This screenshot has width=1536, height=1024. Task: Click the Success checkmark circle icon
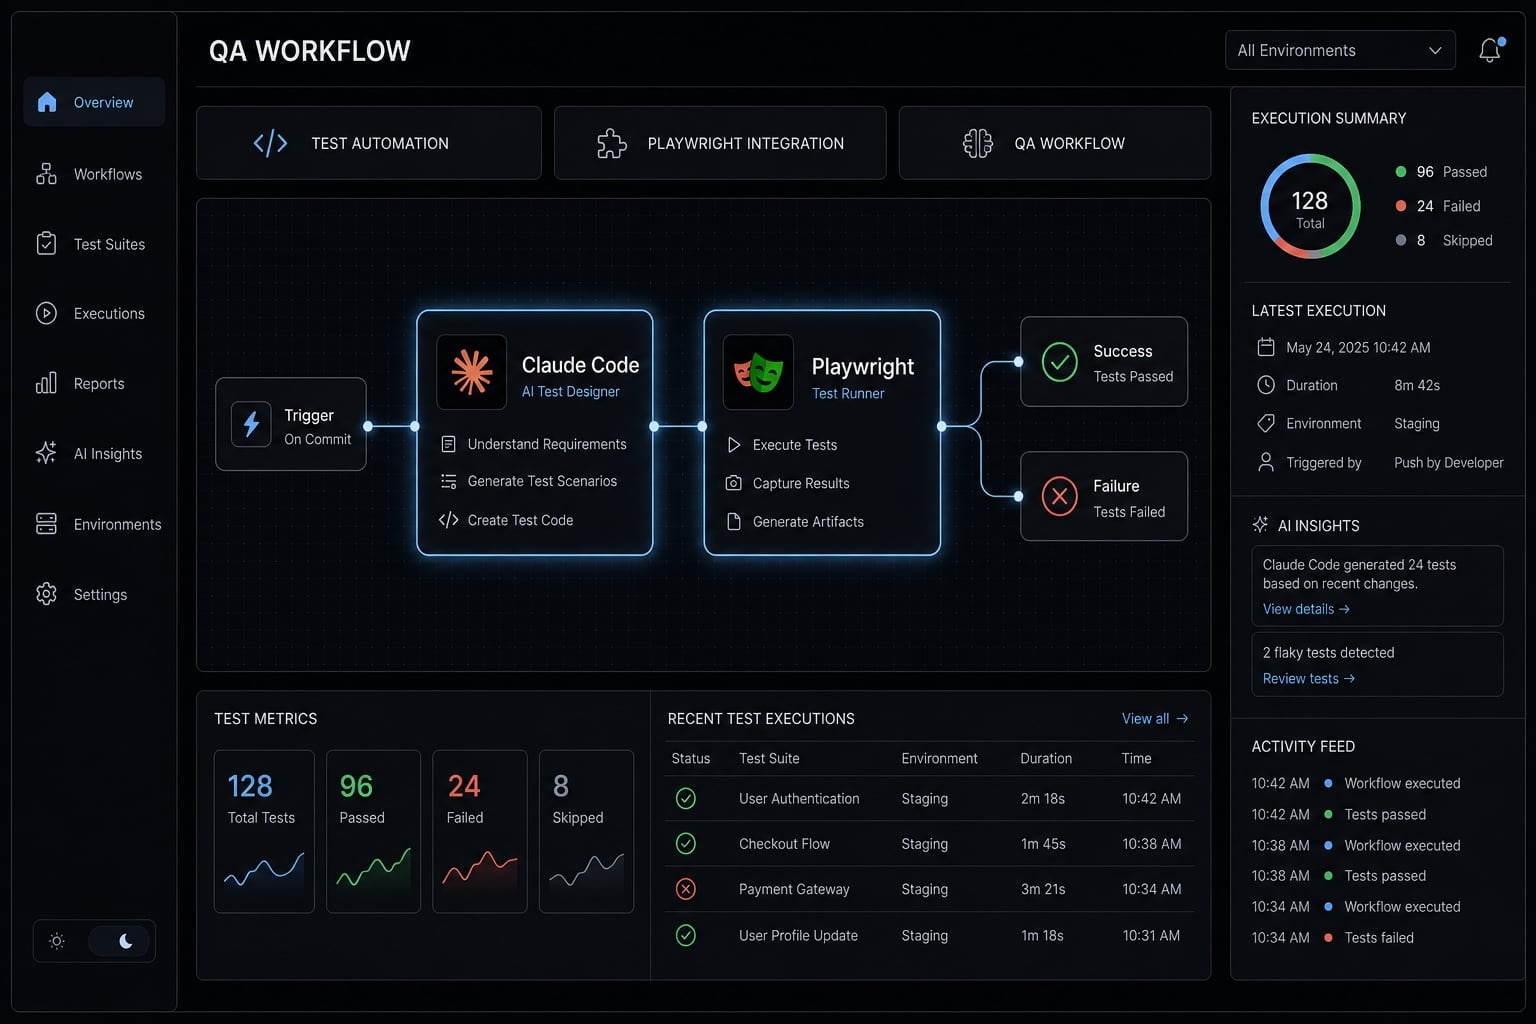pos(1060,361)
